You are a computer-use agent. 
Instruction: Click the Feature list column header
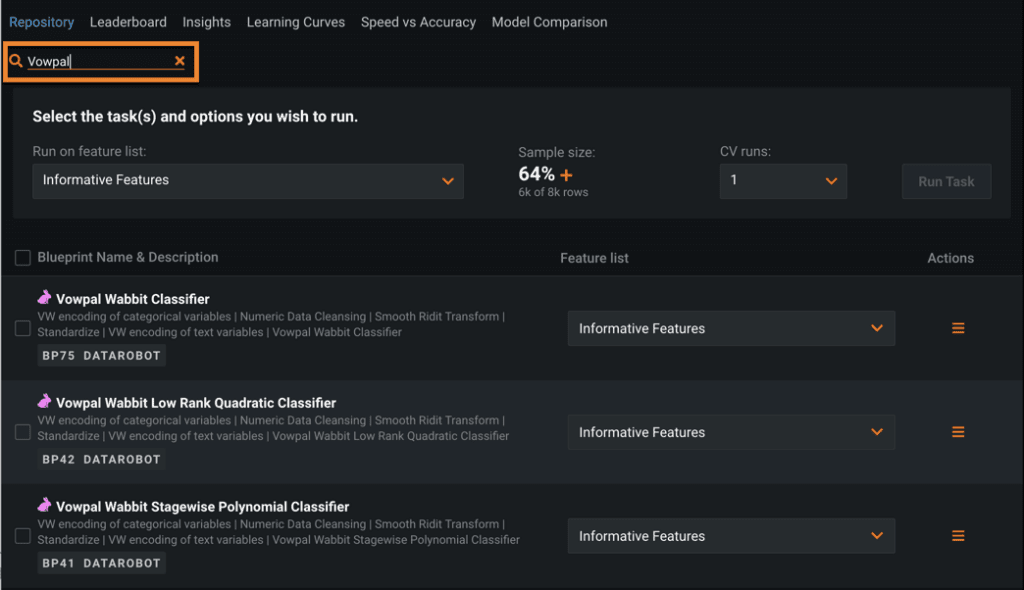click(594, 258)
